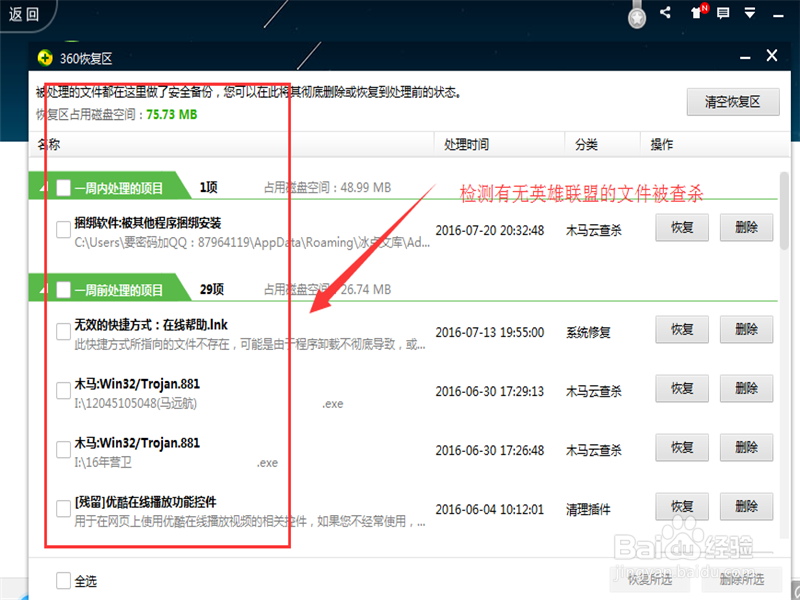Check the 一周前处理的项目 group checkbox
Image resolution: width=800 pixels, height=600 pixels.
tap(63, 290)
